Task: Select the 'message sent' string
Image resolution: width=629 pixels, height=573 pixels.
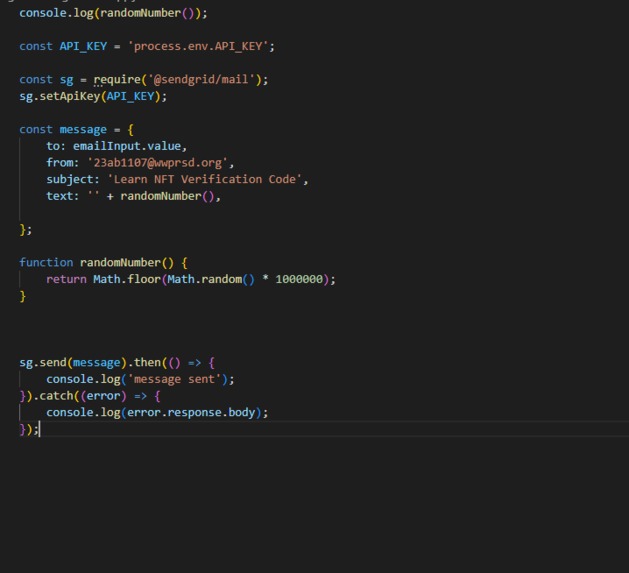Action: pos(174,379)
